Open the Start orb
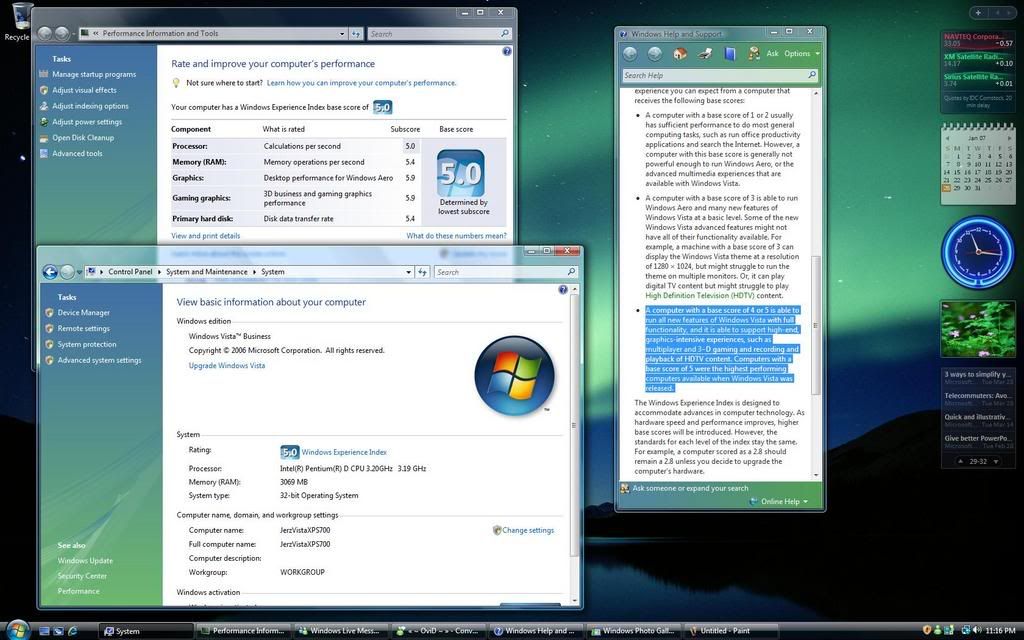This screenshot has height=640, width=1024. pos(18,630)
